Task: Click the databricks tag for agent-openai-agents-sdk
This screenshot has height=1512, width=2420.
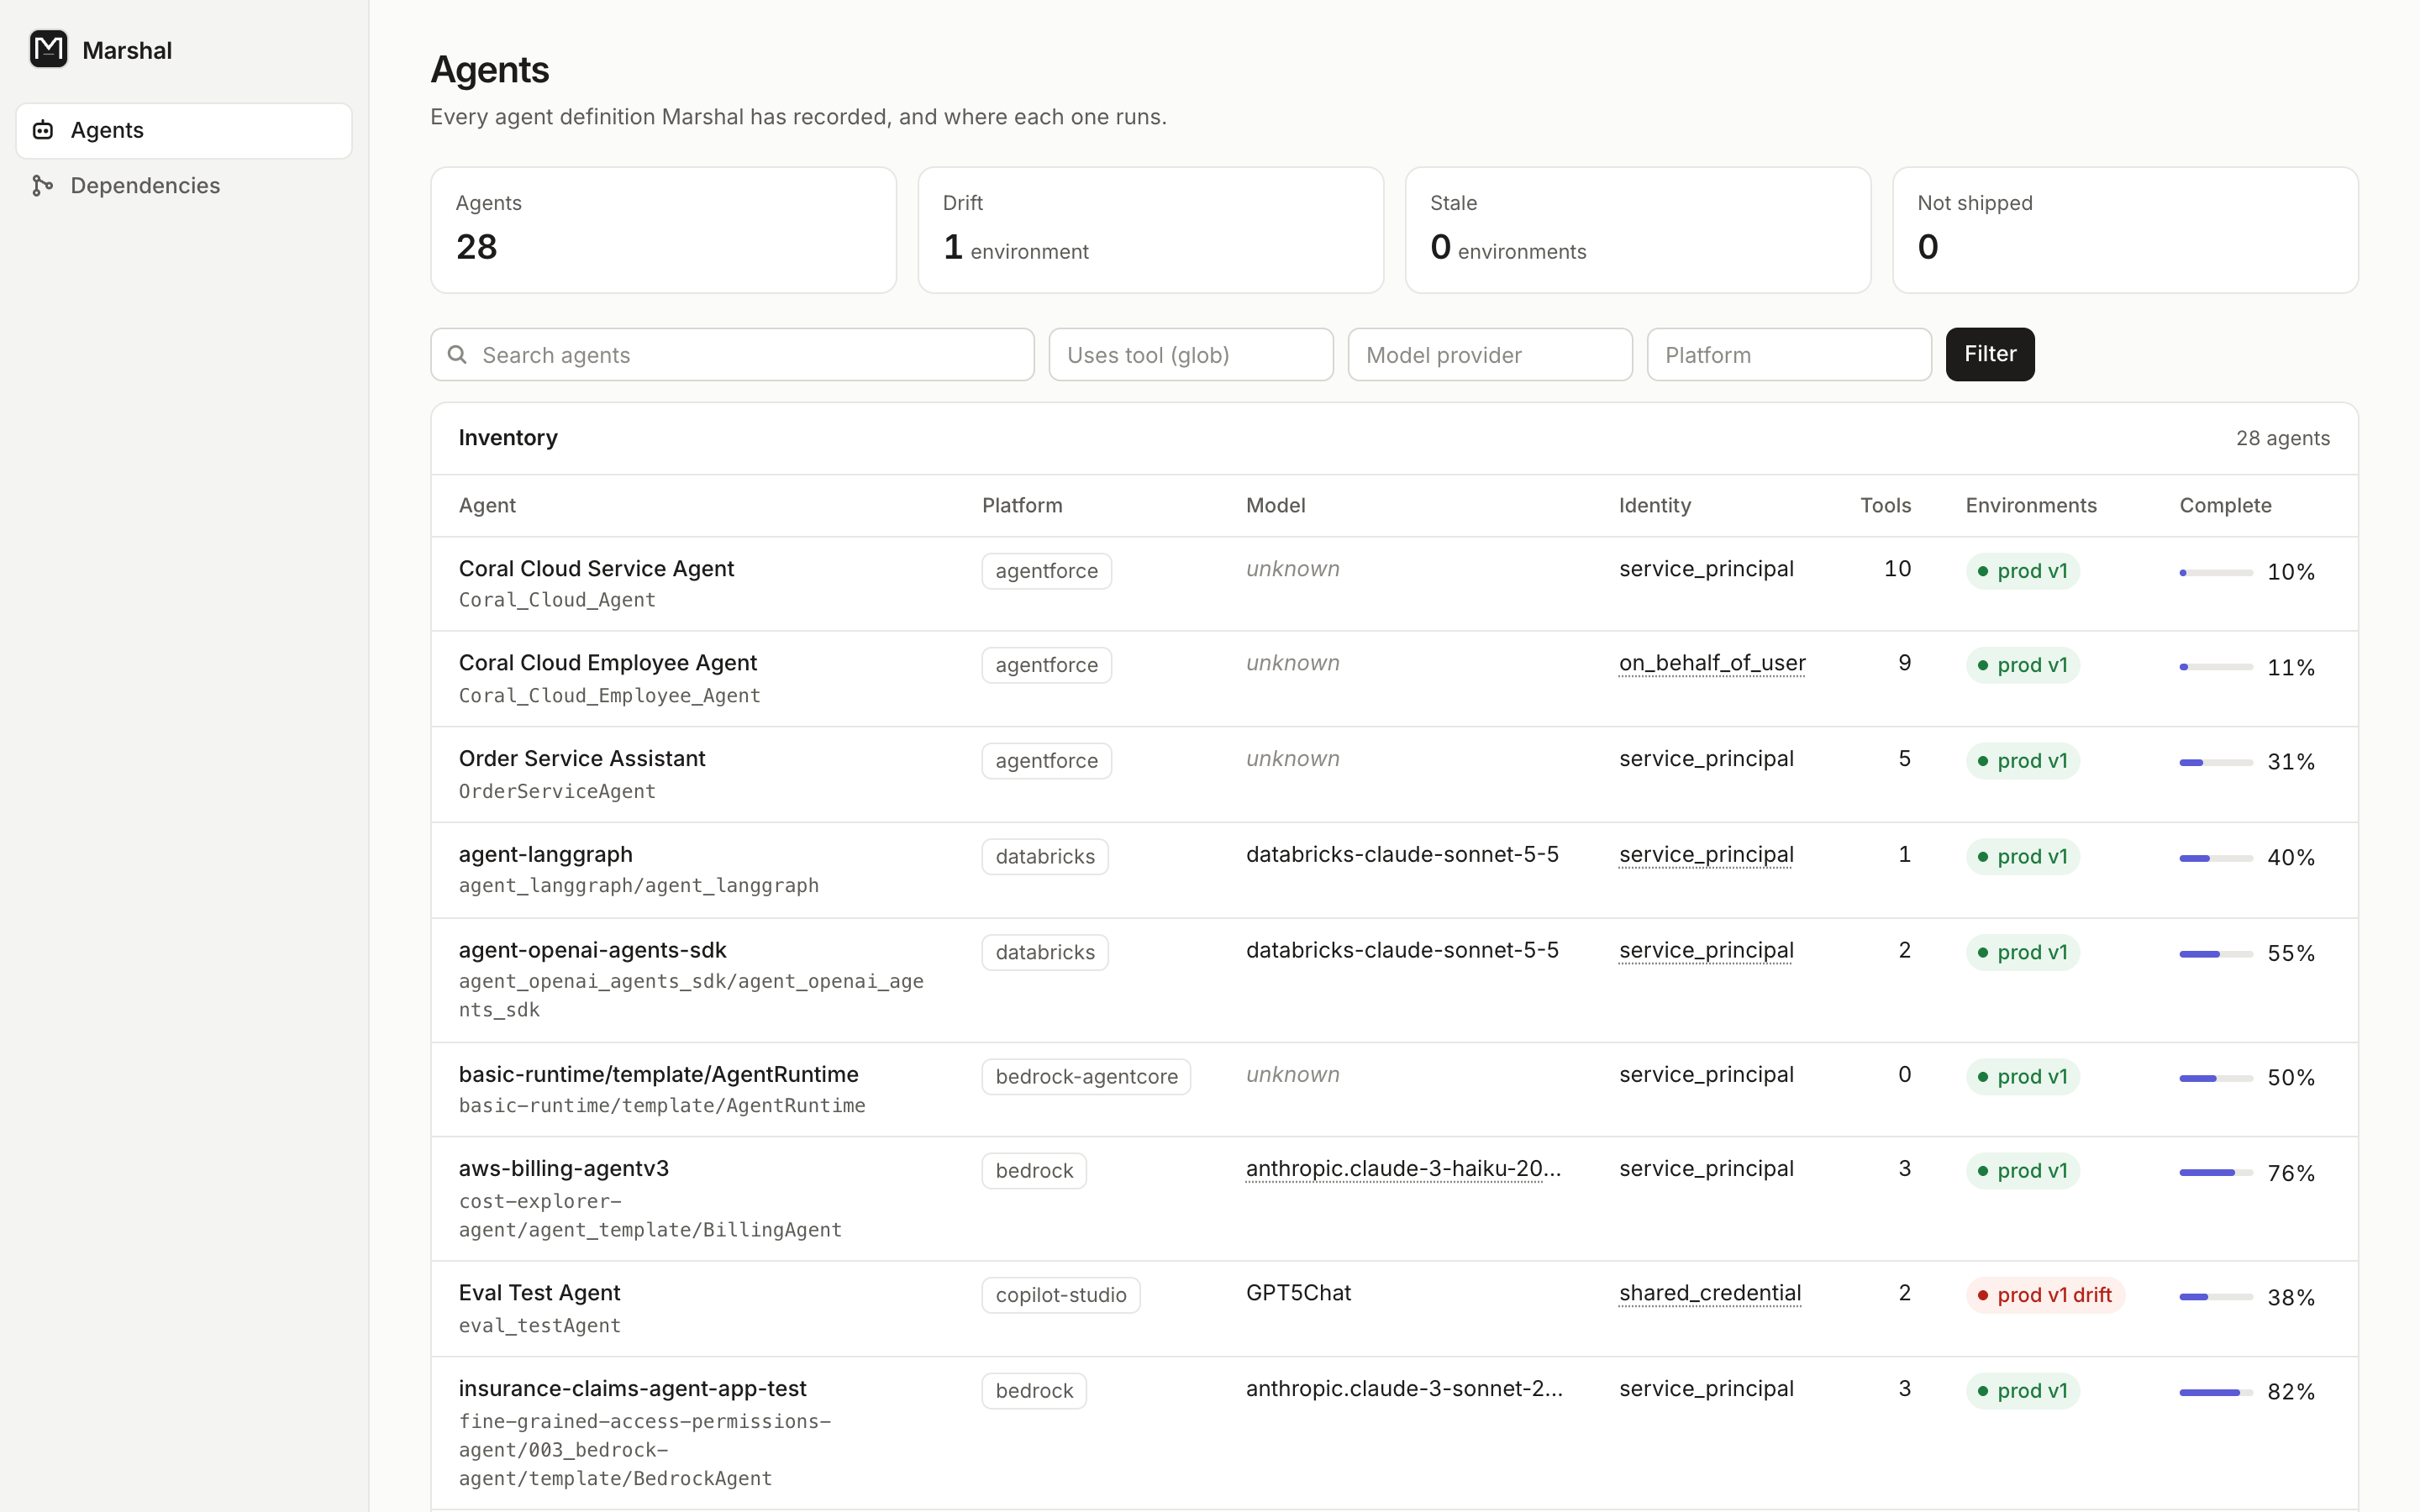Action: pos(1045,953)
